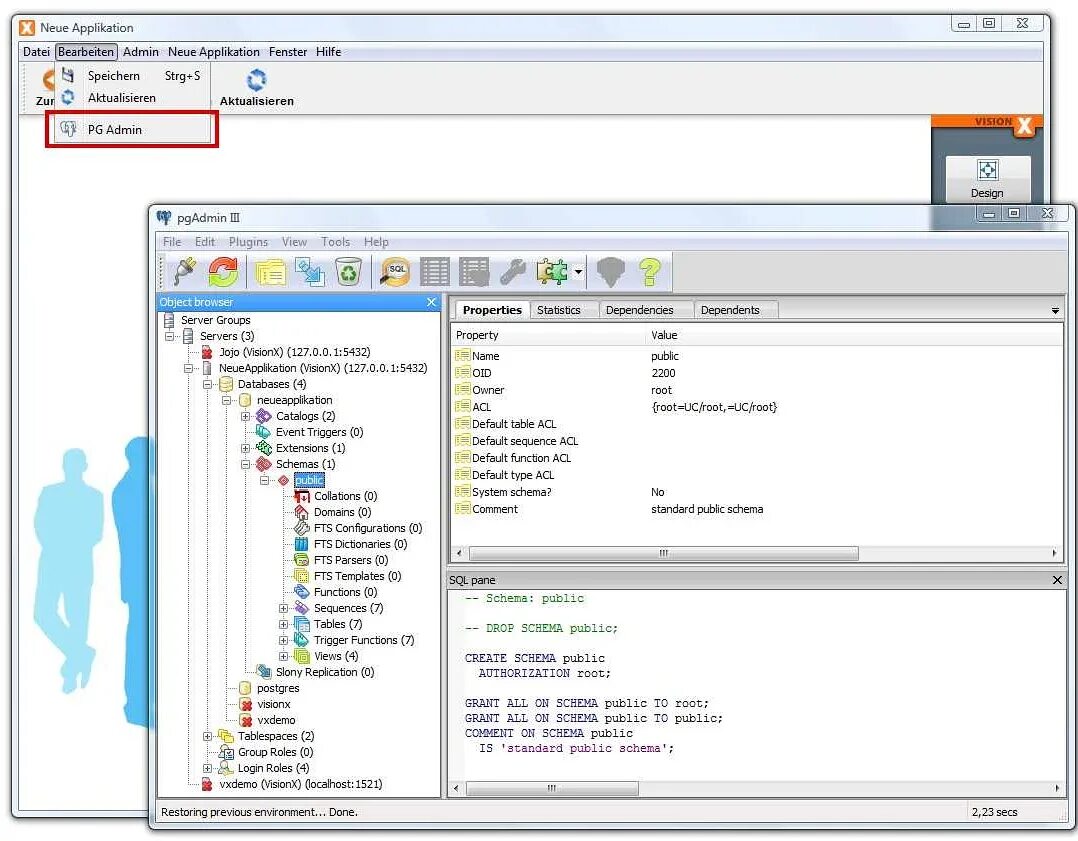Viewport: 1078px width, 841px height.
Task: Click the SQL pane horizontal scrollbar
Action: [x=551, y=788]
